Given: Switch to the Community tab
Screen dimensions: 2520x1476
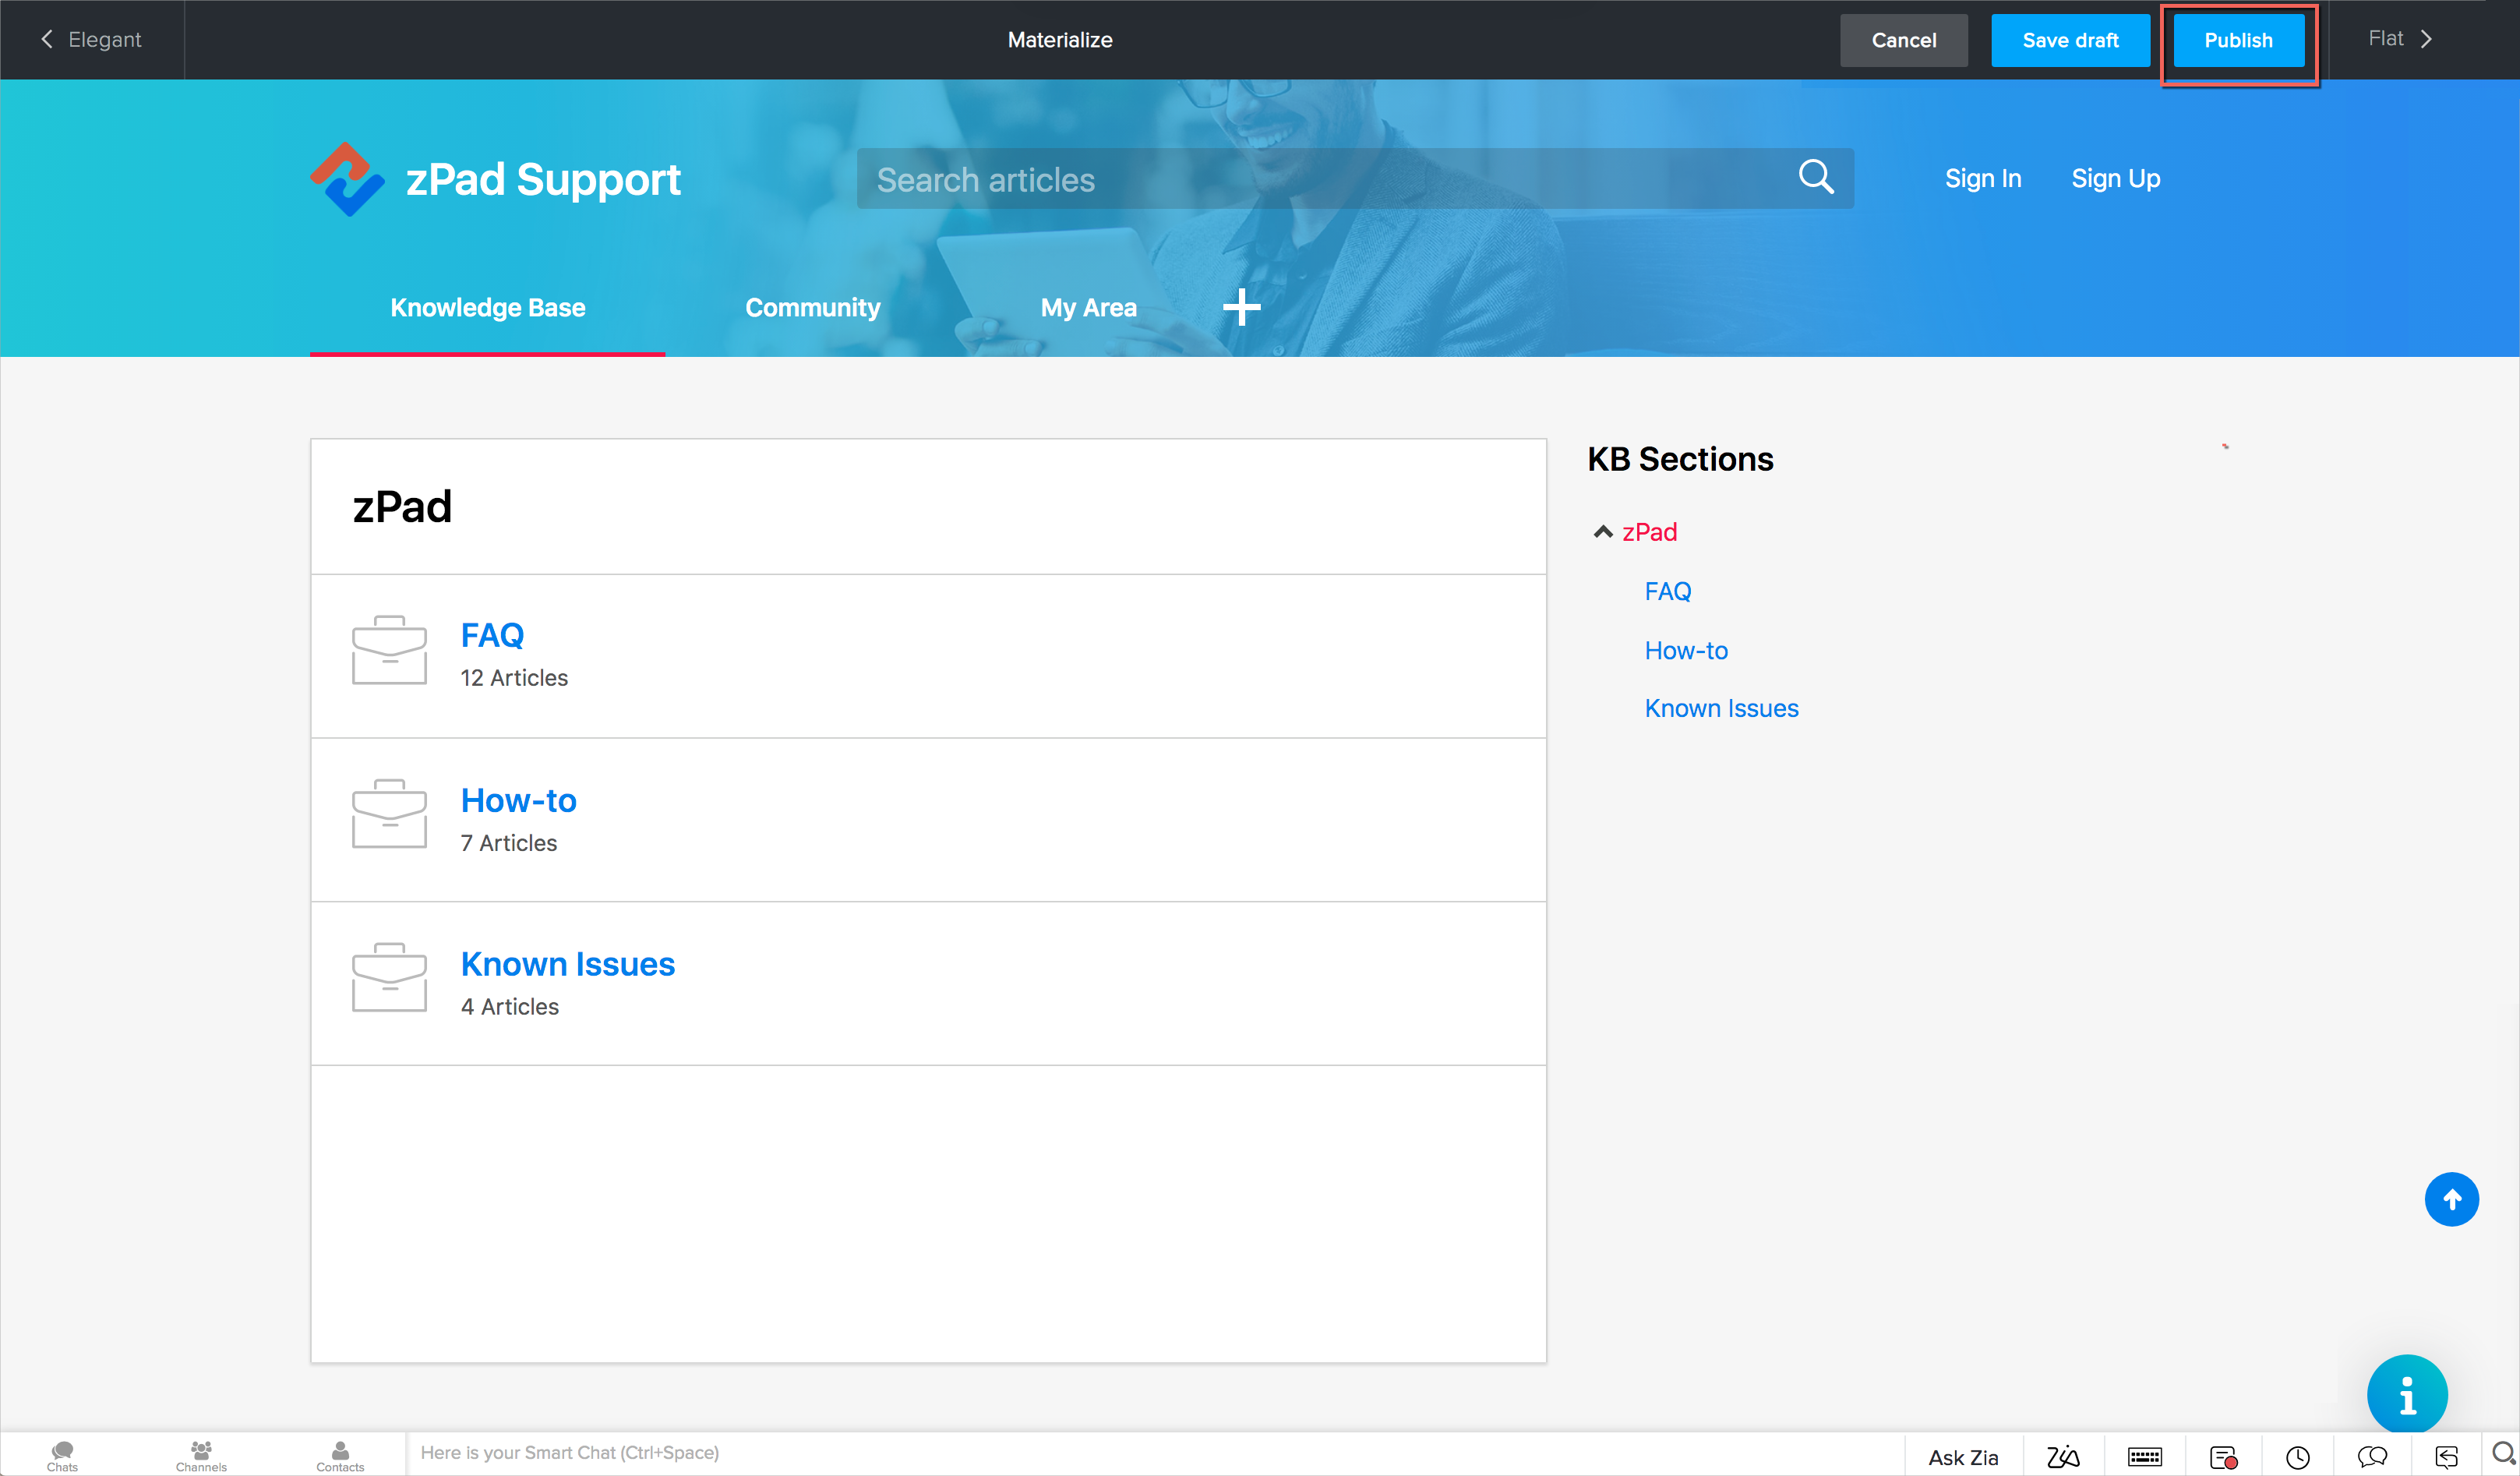Looking at the screenshot, I should tap(812, 307).
